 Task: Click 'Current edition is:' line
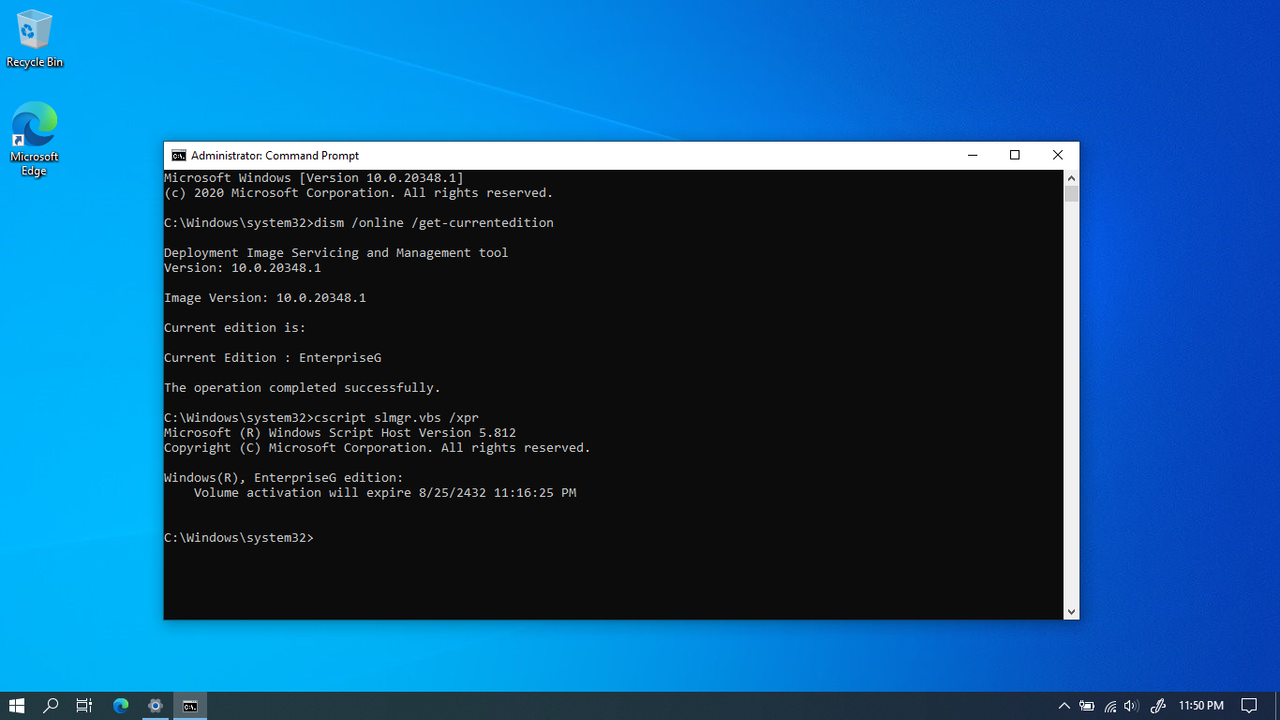235,328
